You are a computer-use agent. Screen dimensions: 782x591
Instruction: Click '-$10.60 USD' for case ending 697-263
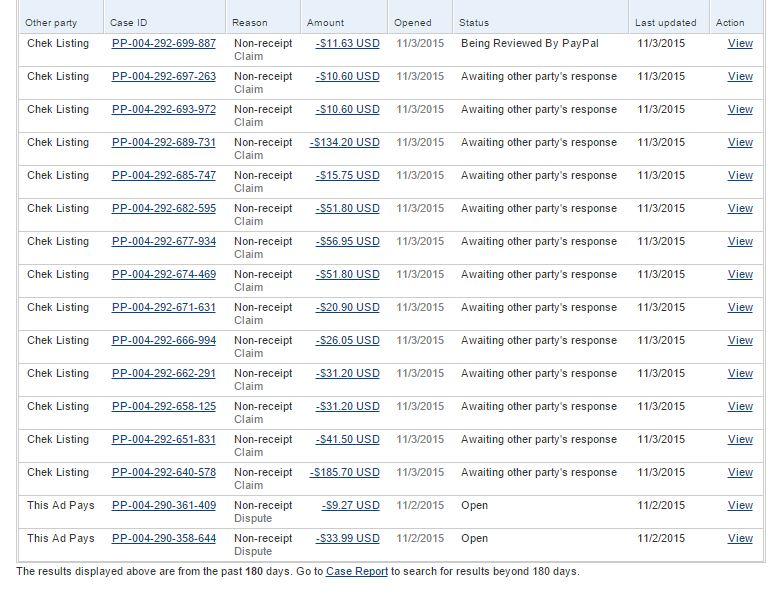pos(348,76)
